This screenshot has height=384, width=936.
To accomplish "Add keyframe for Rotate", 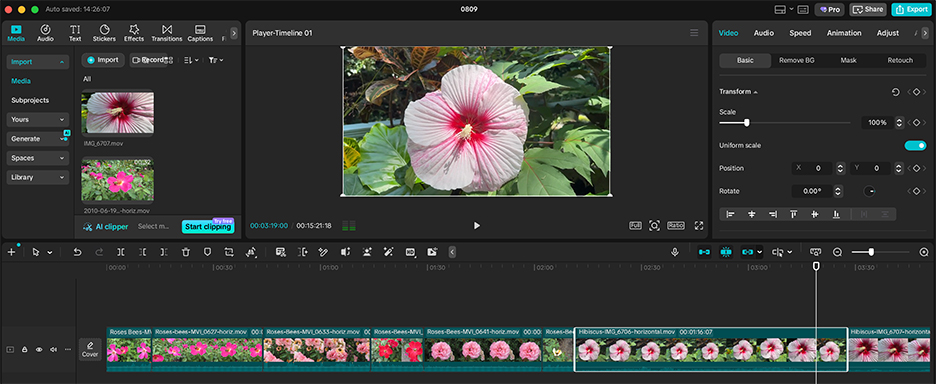I will pos(916,191).
